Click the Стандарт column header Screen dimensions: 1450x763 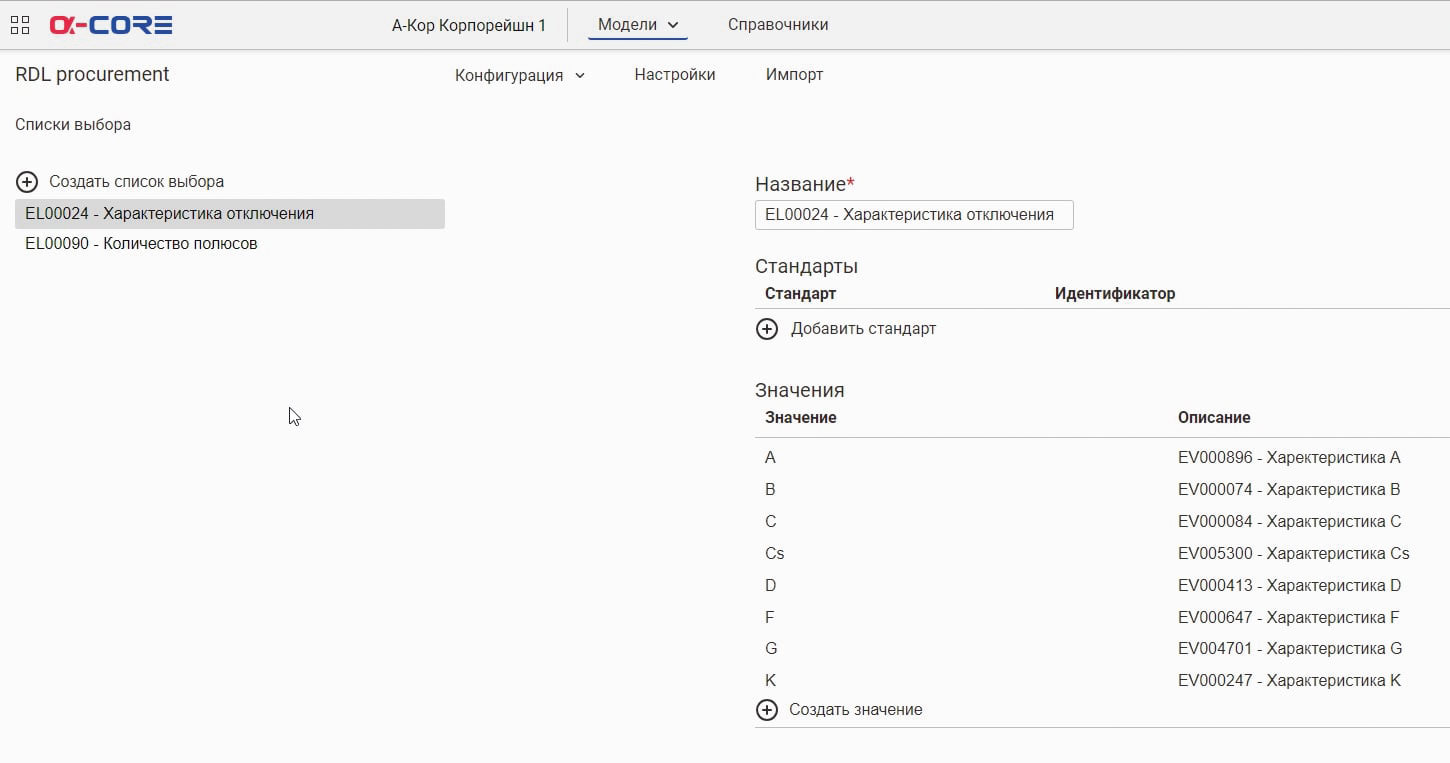tap(800, 294)
